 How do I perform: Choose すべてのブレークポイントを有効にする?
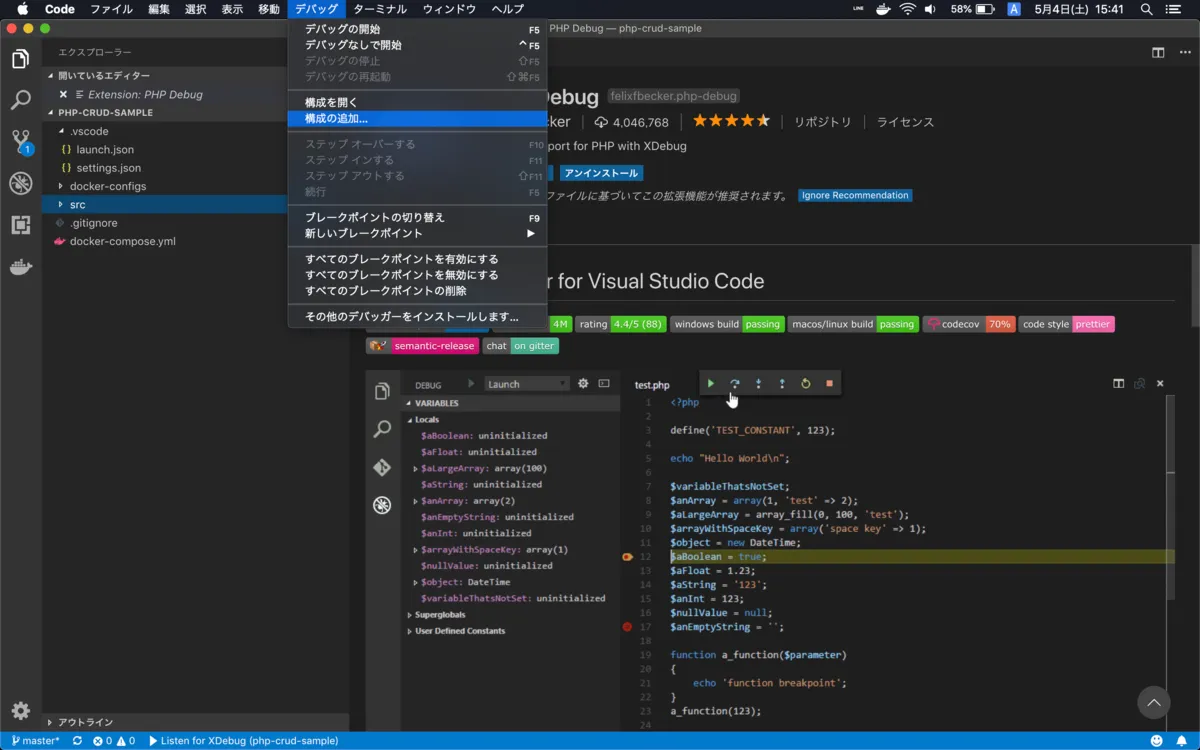pos(417,259)
